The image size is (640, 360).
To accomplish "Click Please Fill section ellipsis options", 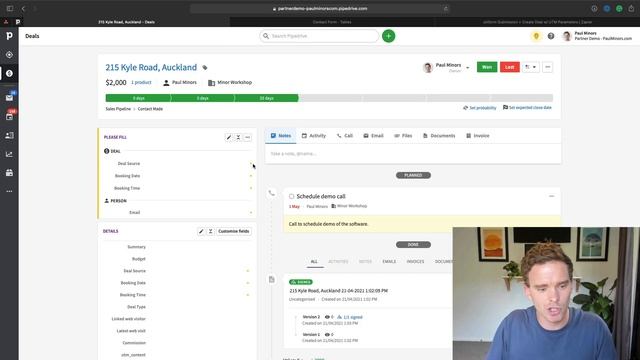I will click(247, 138).
